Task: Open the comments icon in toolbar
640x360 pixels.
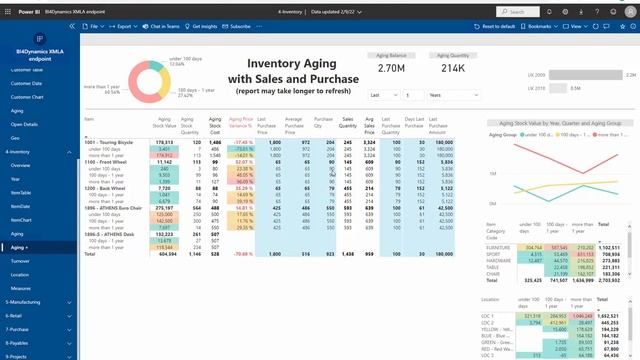Action: [607, 26]
